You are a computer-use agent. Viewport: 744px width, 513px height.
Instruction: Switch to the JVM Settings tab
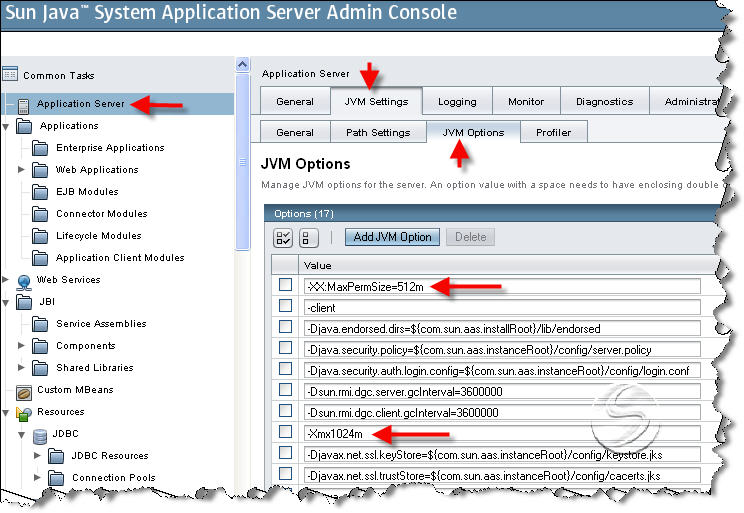click(376, 101)
